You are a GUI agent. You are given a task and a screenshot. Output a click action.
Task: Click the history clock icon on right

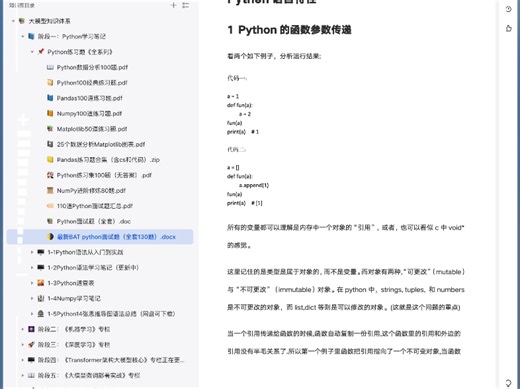pos(508,9)
